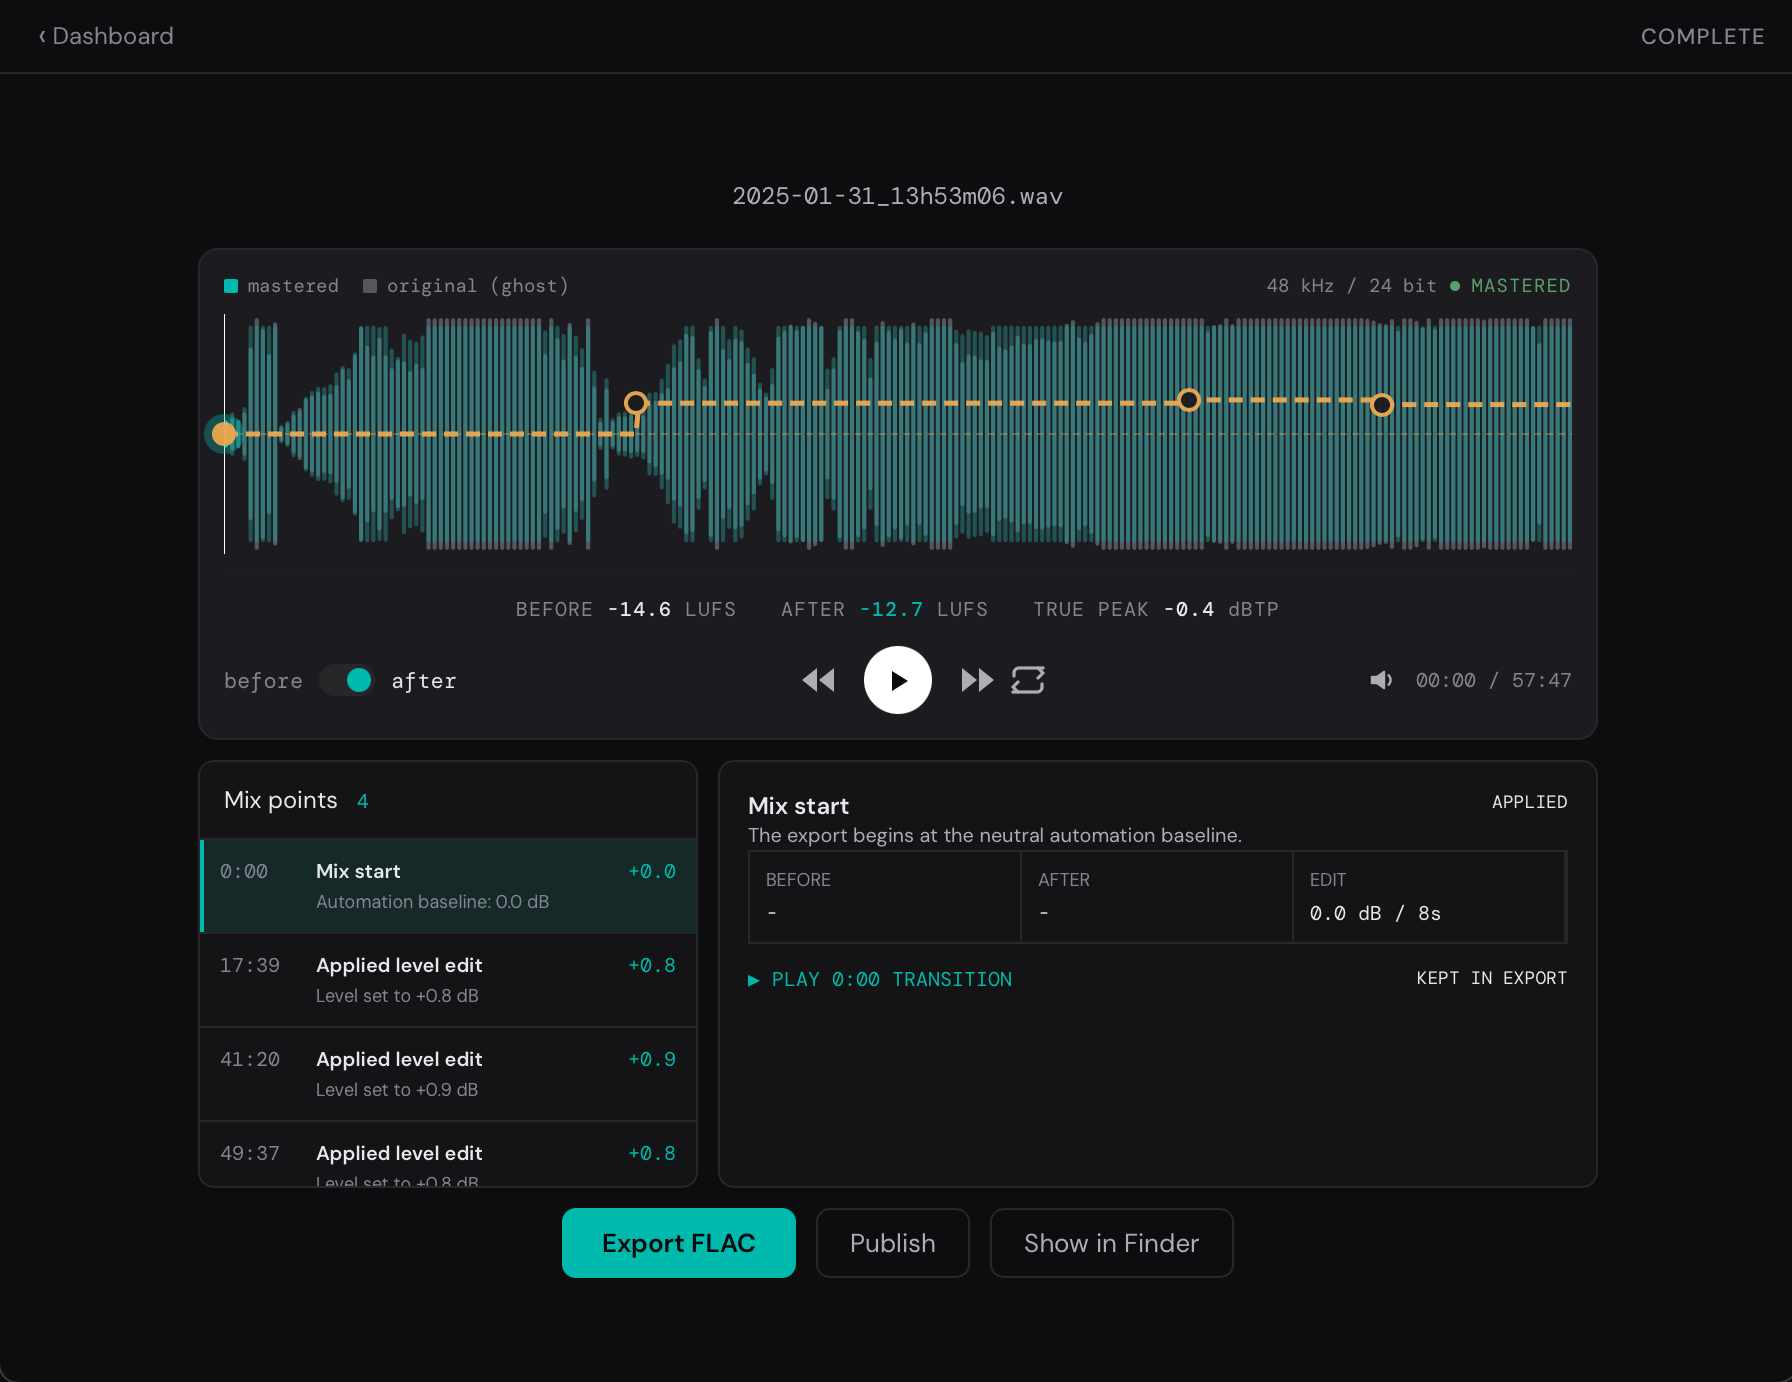Mute using the speaker volume icon
This screenshot has width=1792, height=1382.
(x=1381, y=680)
